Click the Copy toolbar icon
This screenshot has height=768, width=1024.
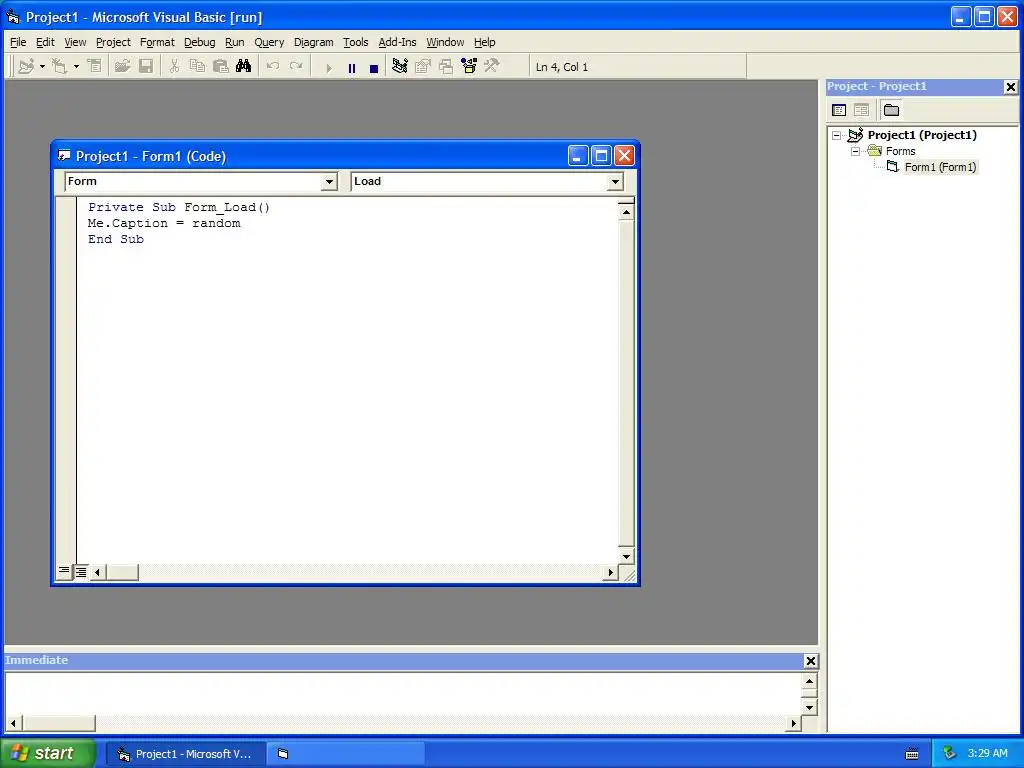[197, 67]
